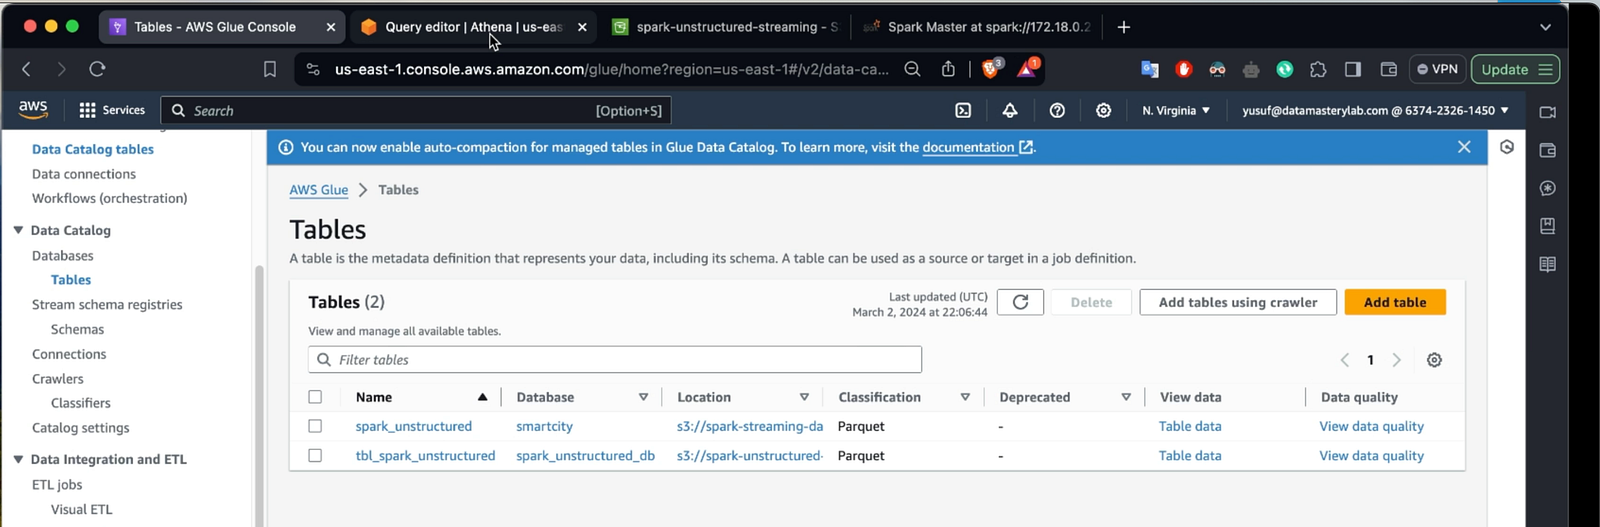Open Databases in sidebar

pyautogui.click(x=62, y=256)
